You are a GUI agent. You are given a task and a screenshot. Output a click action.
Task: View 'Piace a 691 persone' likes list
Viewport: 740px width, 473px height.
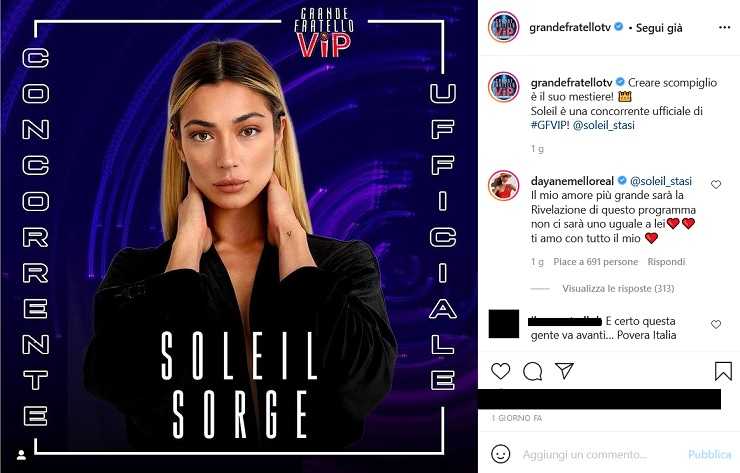[x=596, y=262]
